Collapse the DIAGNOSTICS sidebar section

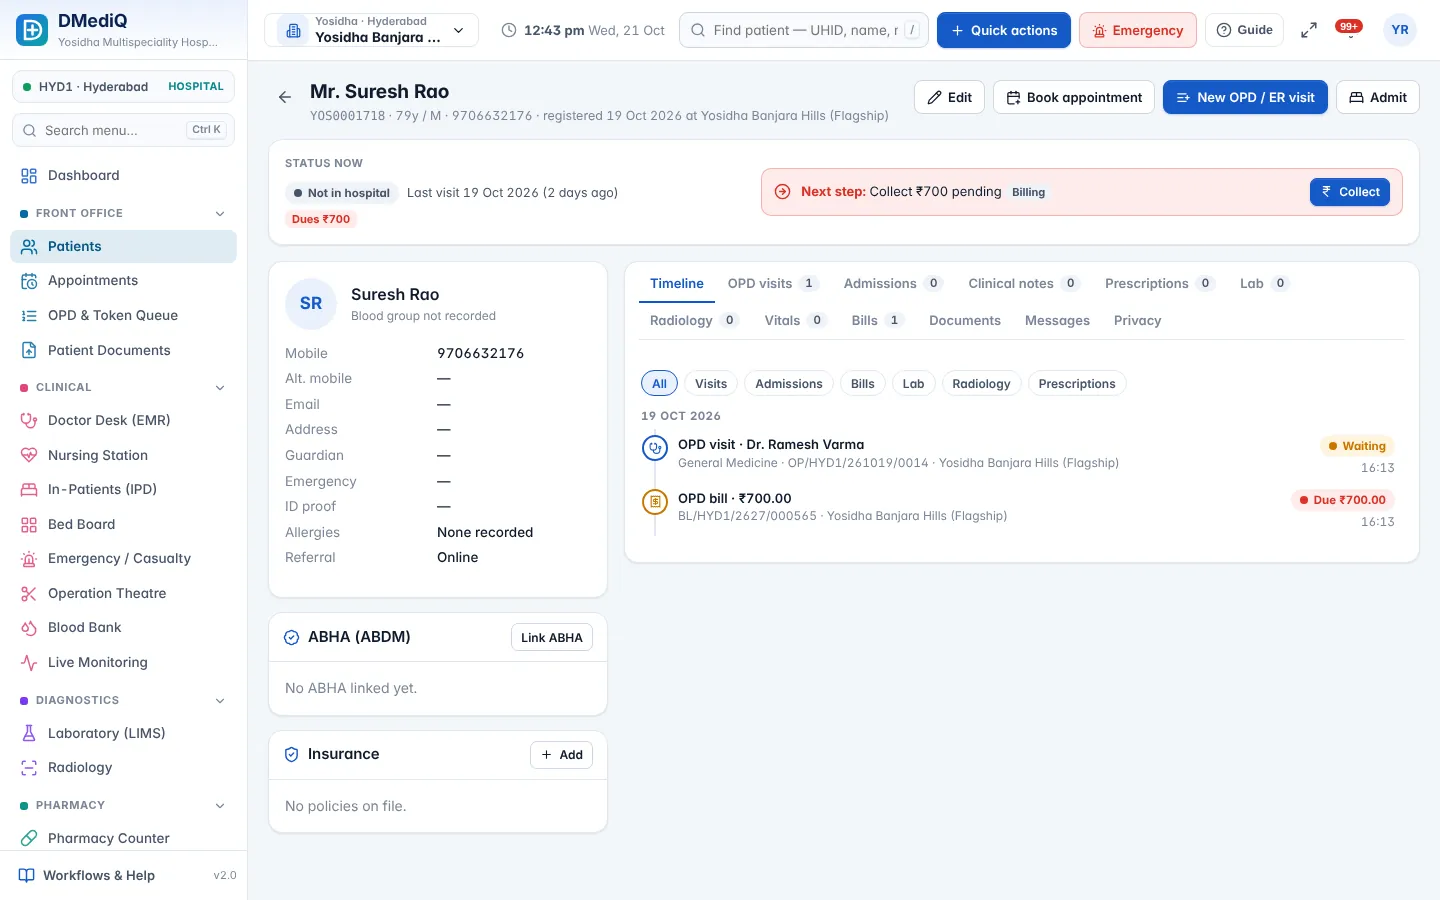pyautogui.click(x=220, y=701)
